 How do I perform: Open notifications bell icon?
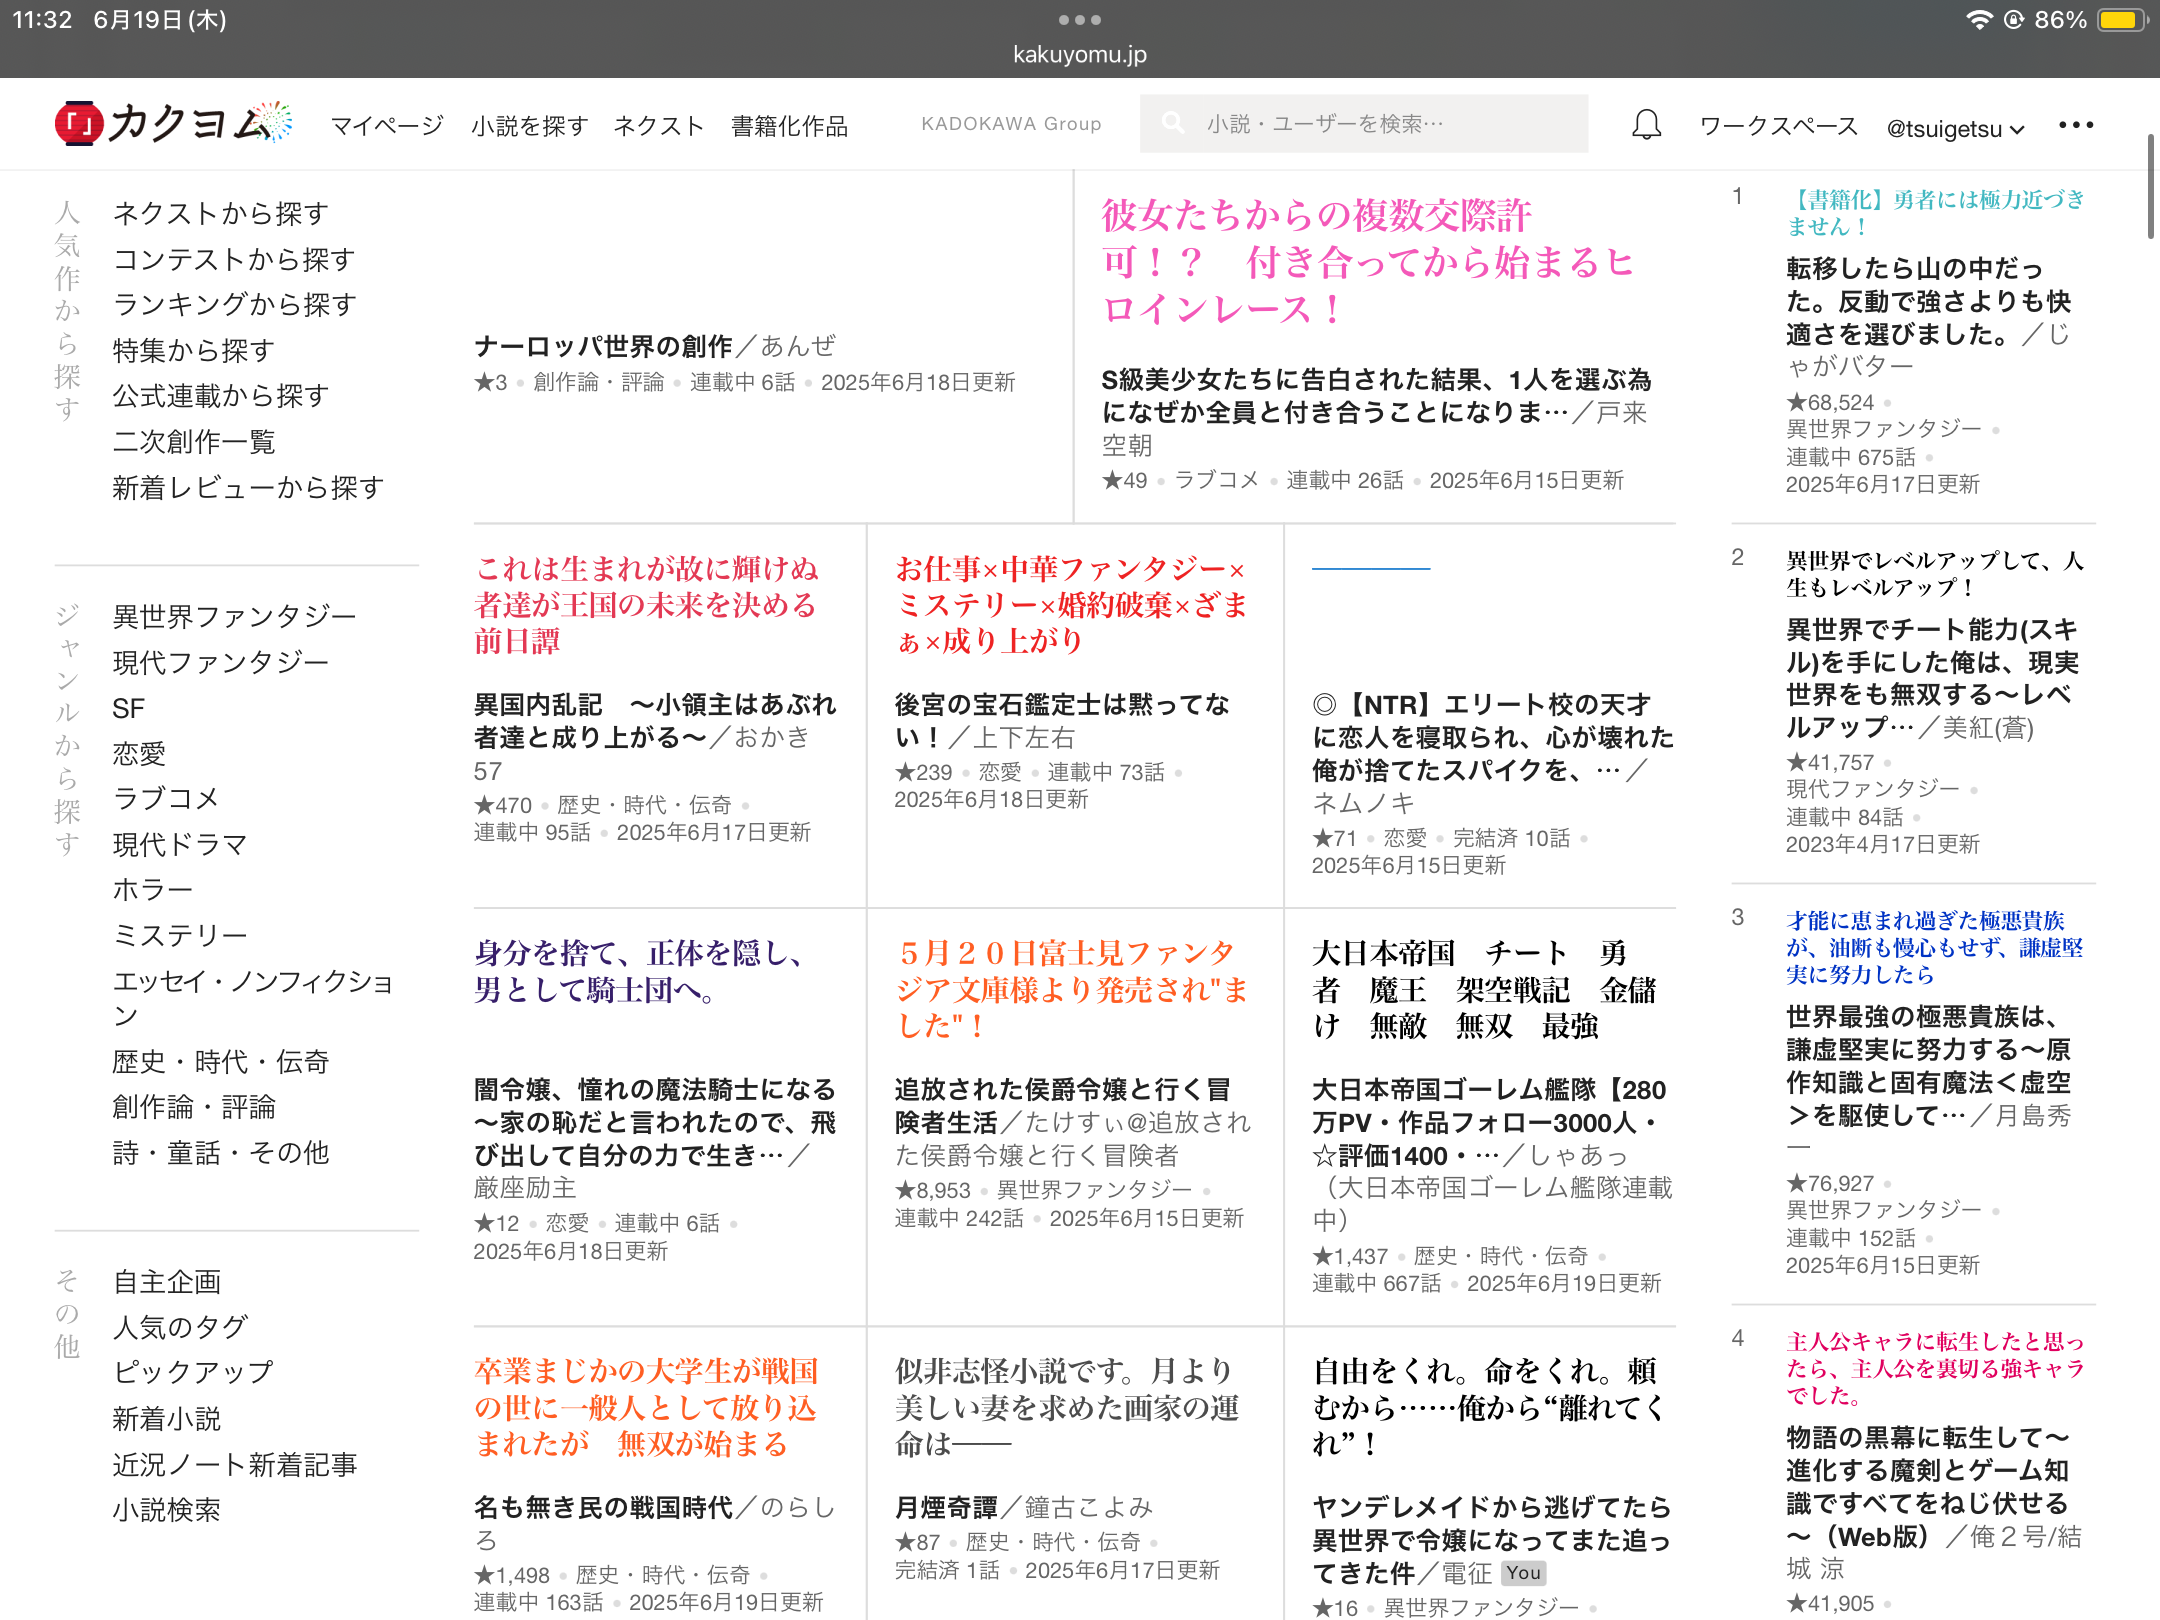coord(1646,125)
